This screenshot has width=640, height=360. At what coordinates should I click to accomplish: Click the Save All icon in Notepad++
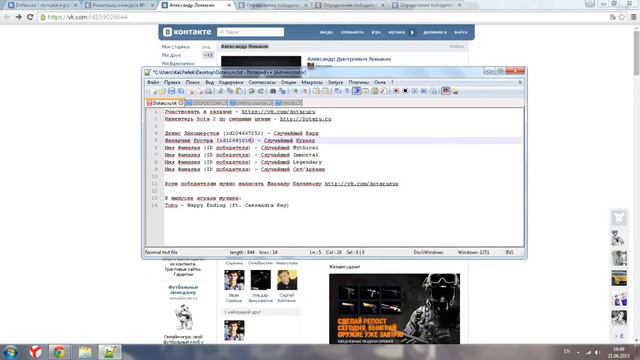[x=181, y=91]
